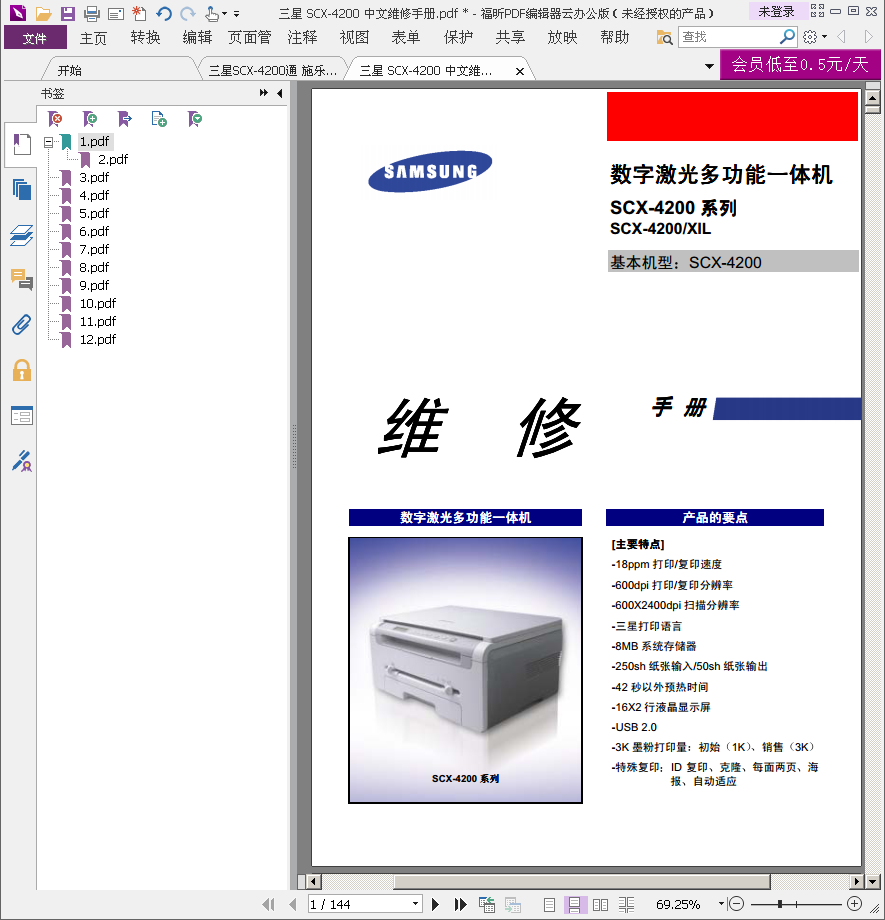Image resolution: width=885 pixels, height=920 pixels.
Task: Click the horizontal scrollbar thumb
Action: pyautogui.click(x=582, y=881)
